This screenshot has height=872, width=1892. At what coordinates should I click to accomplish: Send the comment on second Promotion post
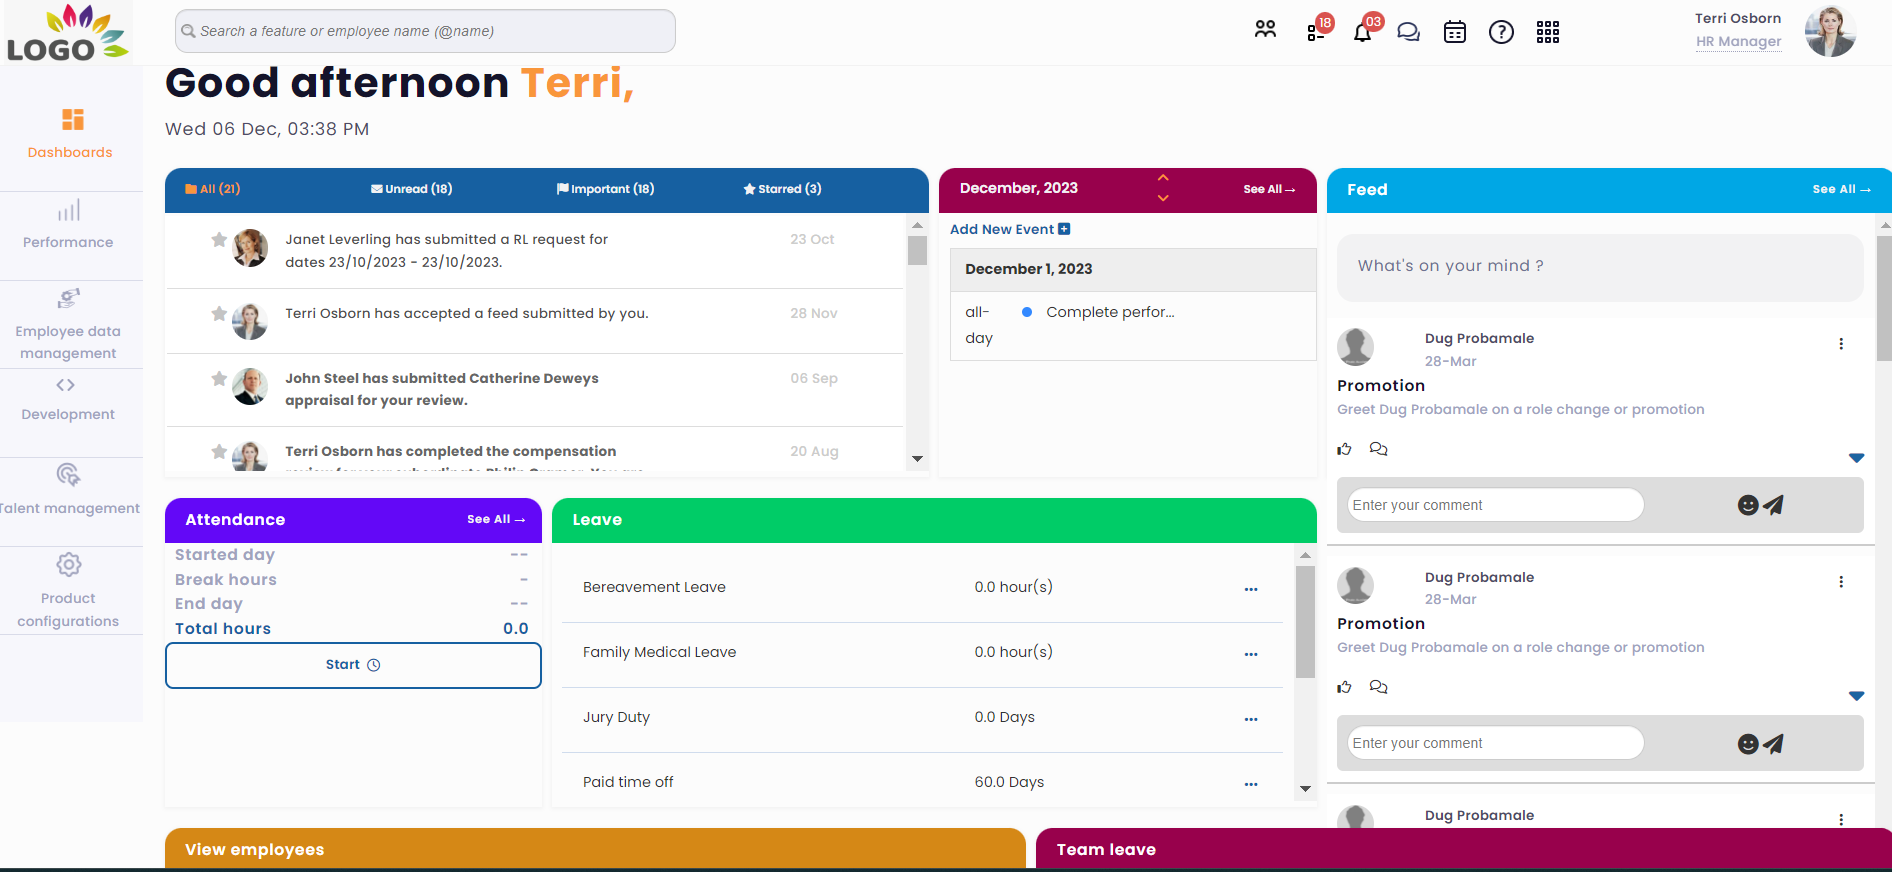pyautogui.click(x=1773, y=743)
